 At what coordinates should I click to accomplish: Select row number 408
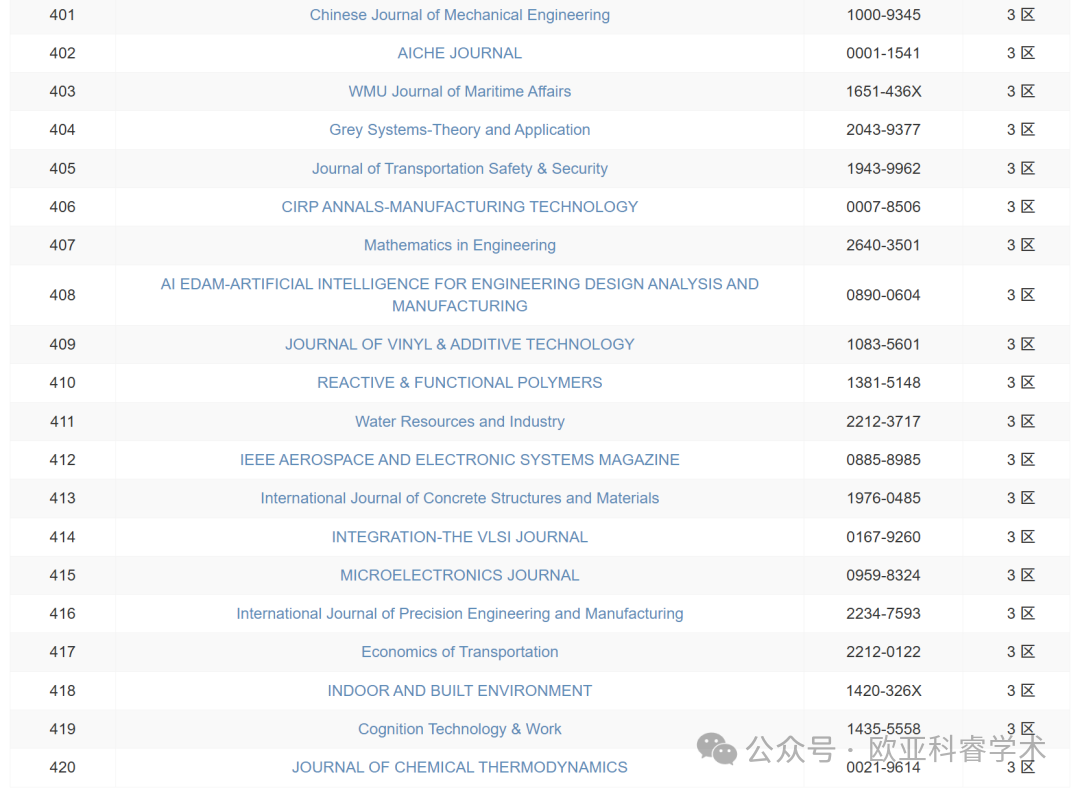click(x=62, y=295)
